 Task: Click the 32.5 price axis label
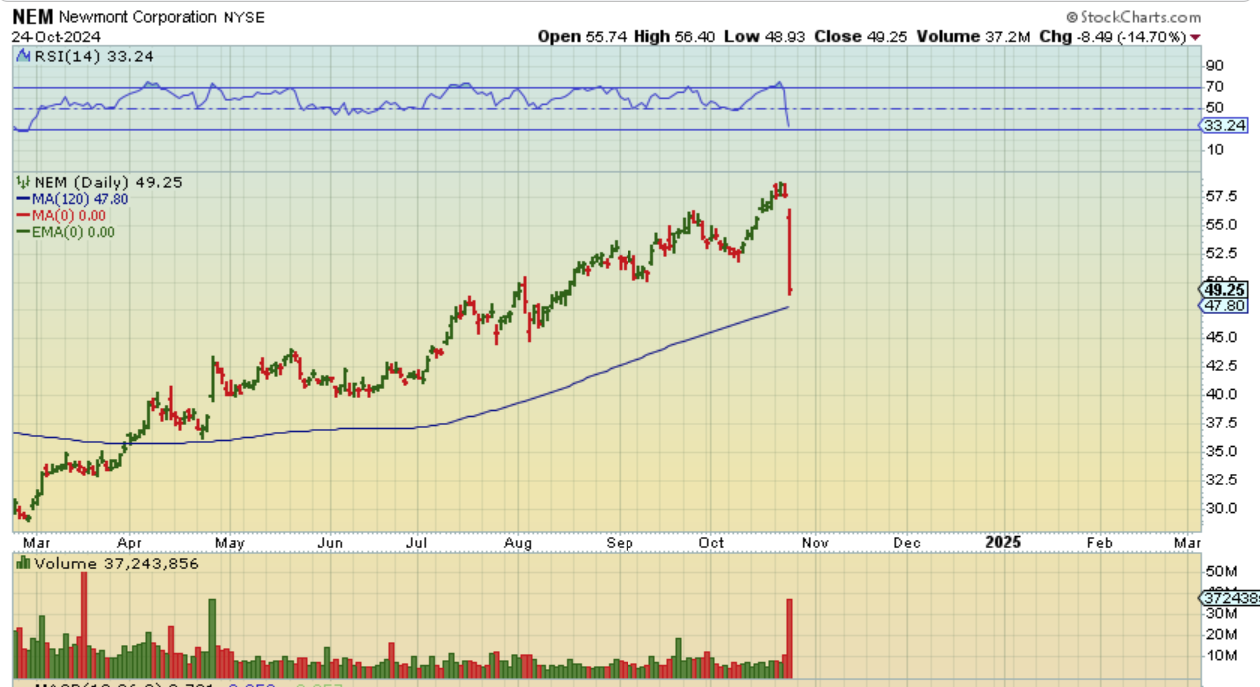pyautogui.click(x=1220, y=479)
